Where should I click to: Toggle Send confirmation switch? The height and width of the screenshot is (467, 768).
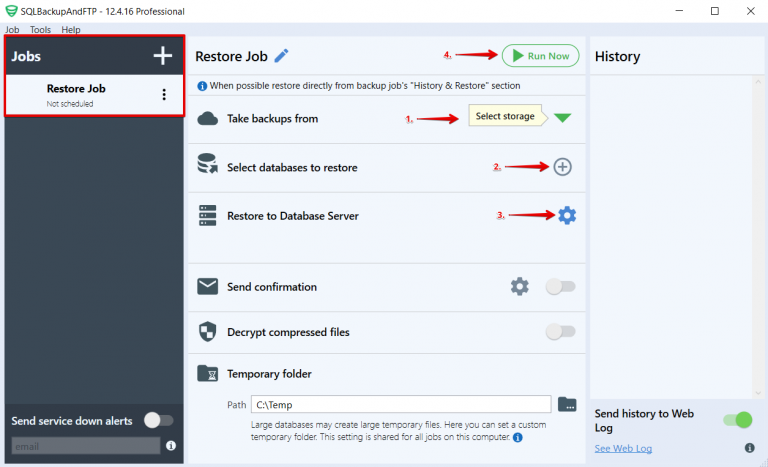click(x=560, y=287)
